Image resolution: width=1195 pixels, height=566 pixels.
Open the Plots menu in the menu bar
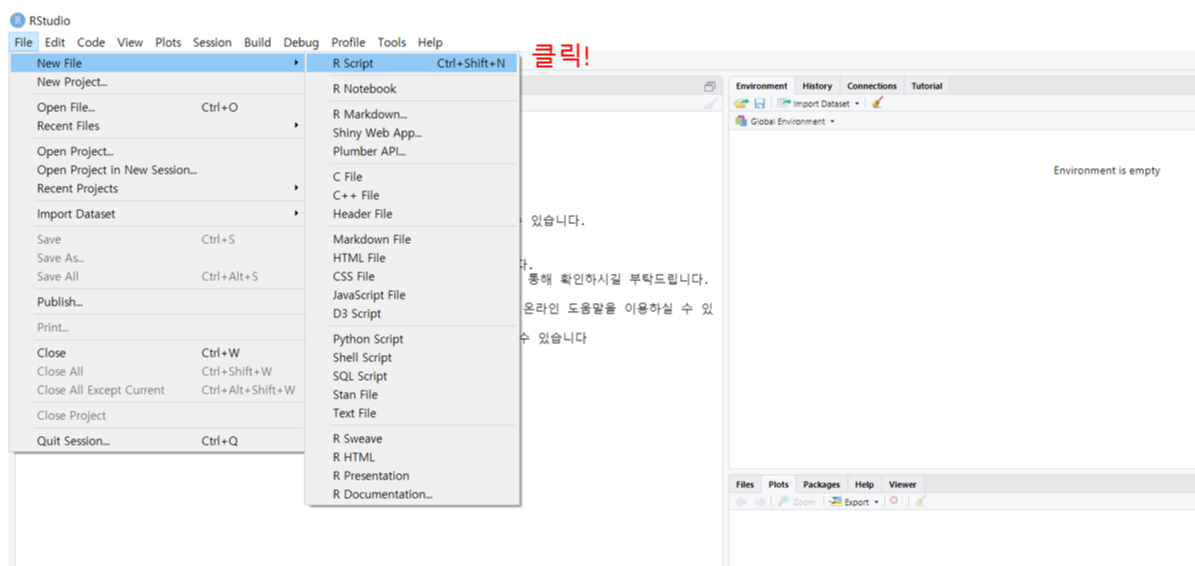point(168,43)
